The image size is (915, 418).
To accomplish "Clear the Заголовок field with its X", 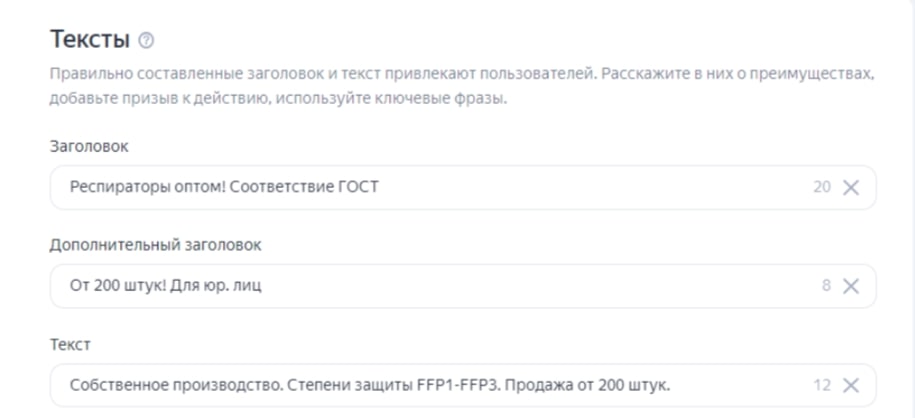I will (x=851, y=187).
